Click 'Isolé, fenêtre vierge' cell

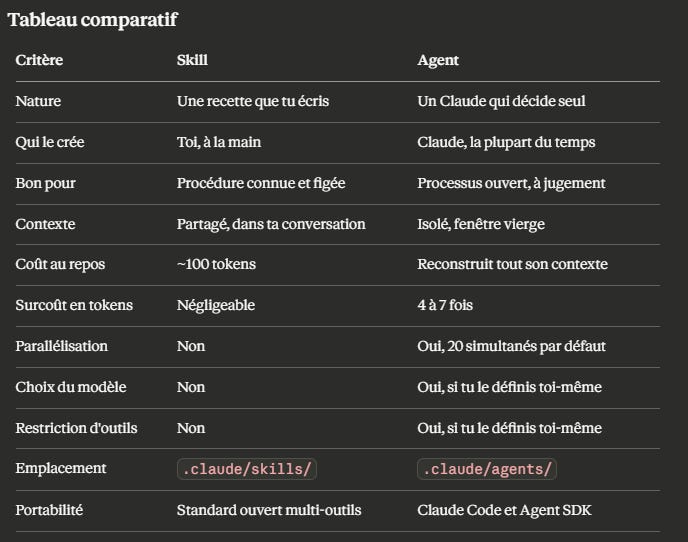coord(481,224)
